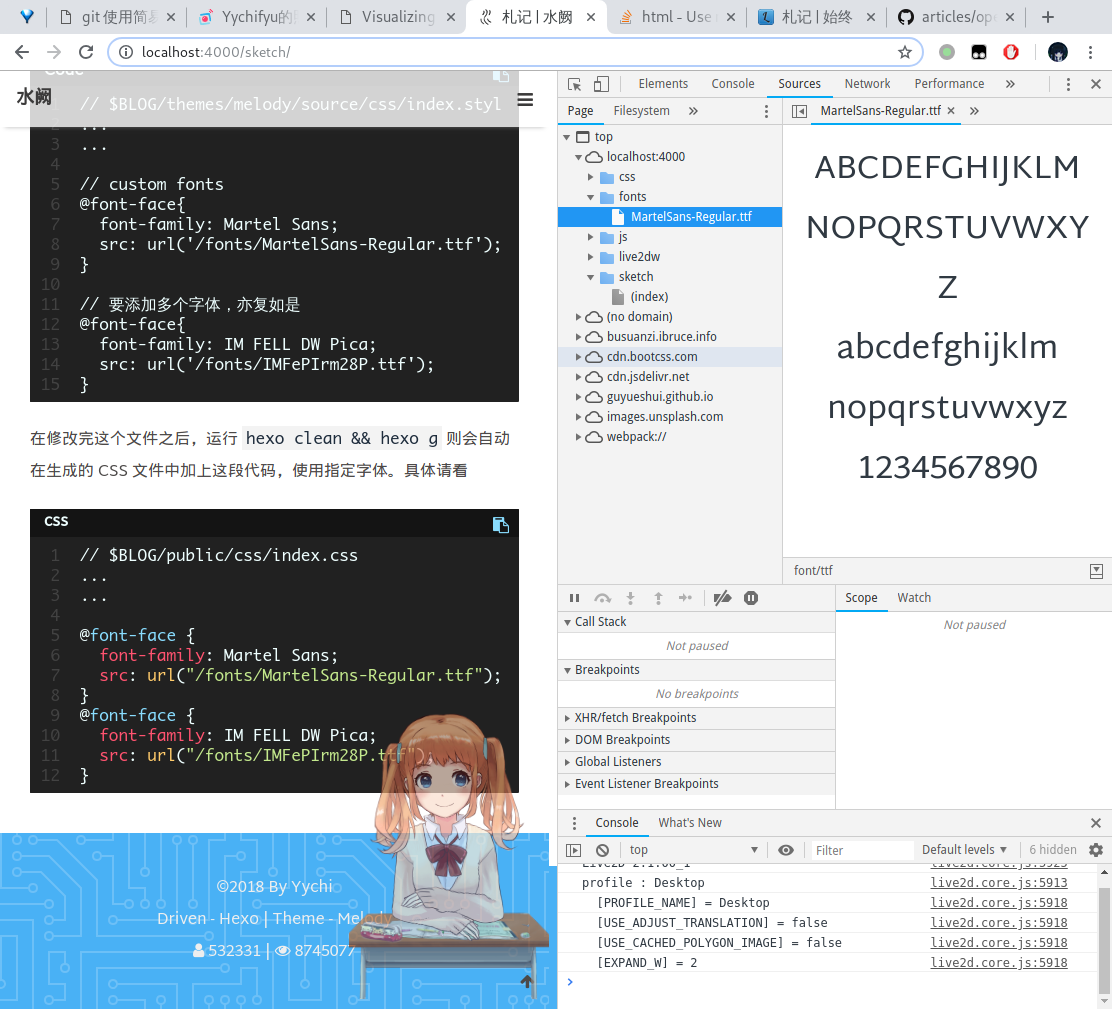Click the step out of function icon

[x=659, y=597]
